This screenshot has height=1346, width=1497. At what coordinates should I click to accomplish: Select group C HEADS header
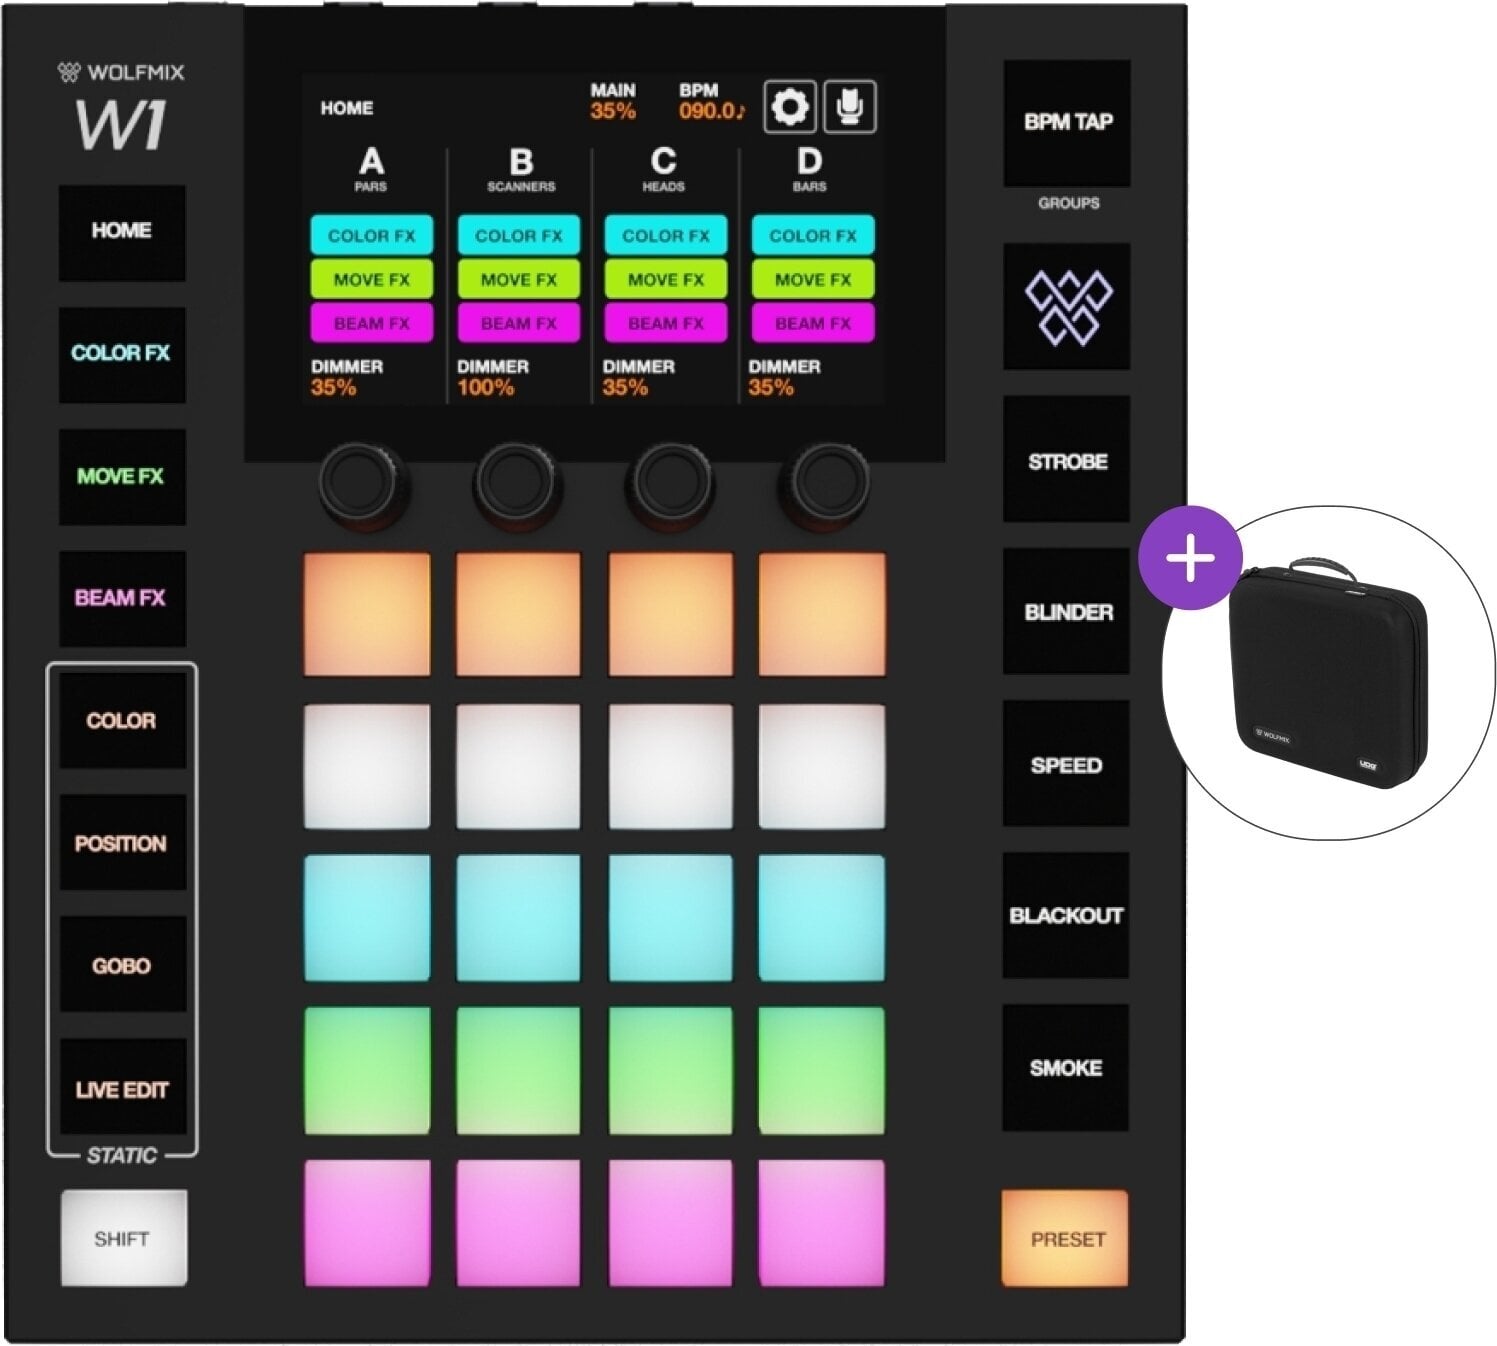(x=663, y=169)
